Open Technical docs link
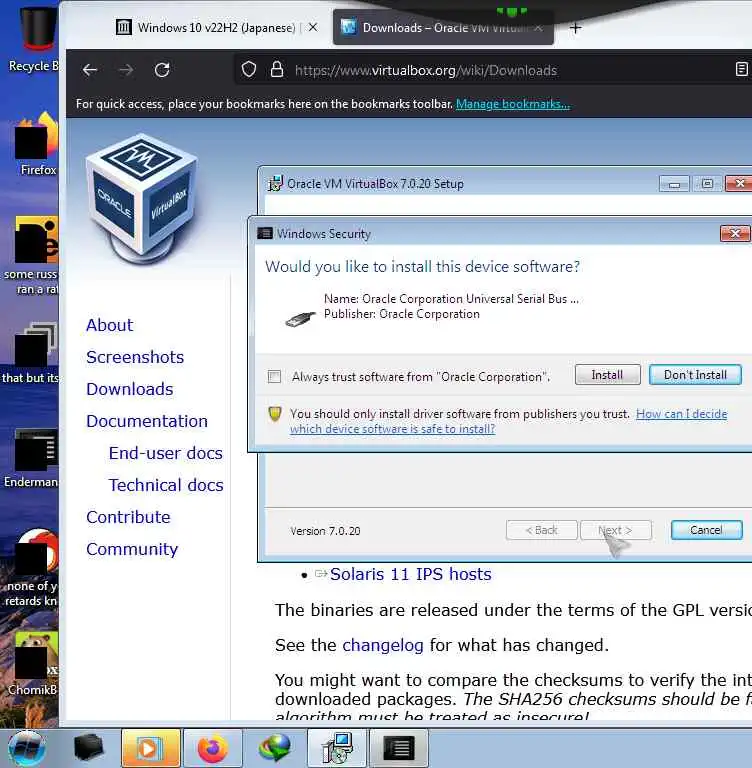 tap(166, 485)
